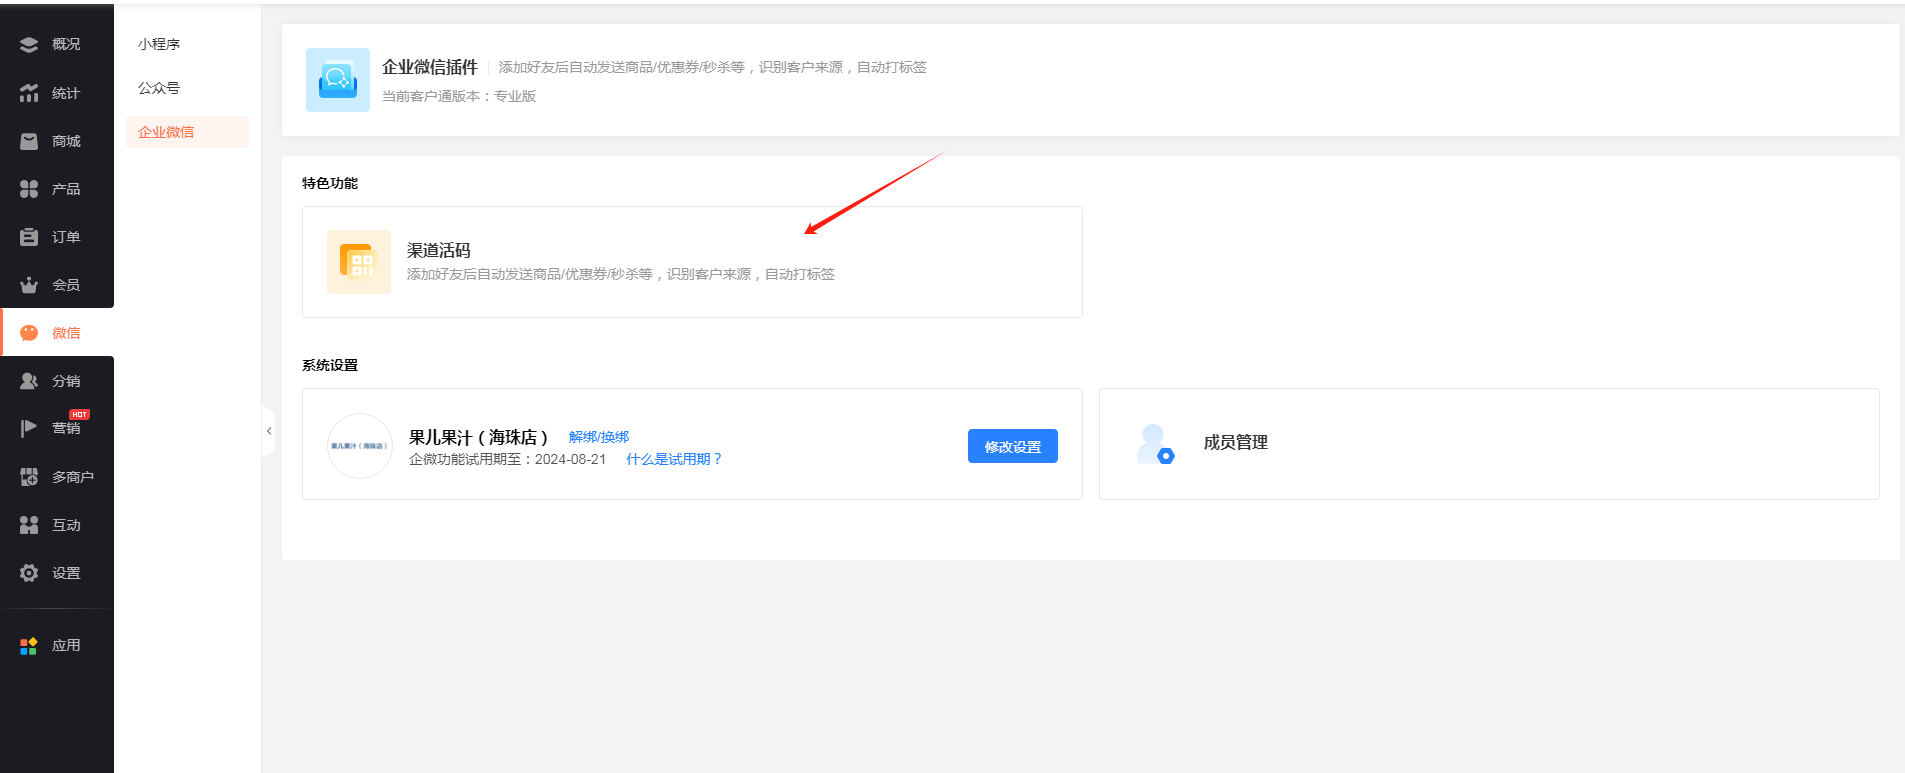
Task: Click the 渠道活码 card description text
Action: tap(620, 274)
